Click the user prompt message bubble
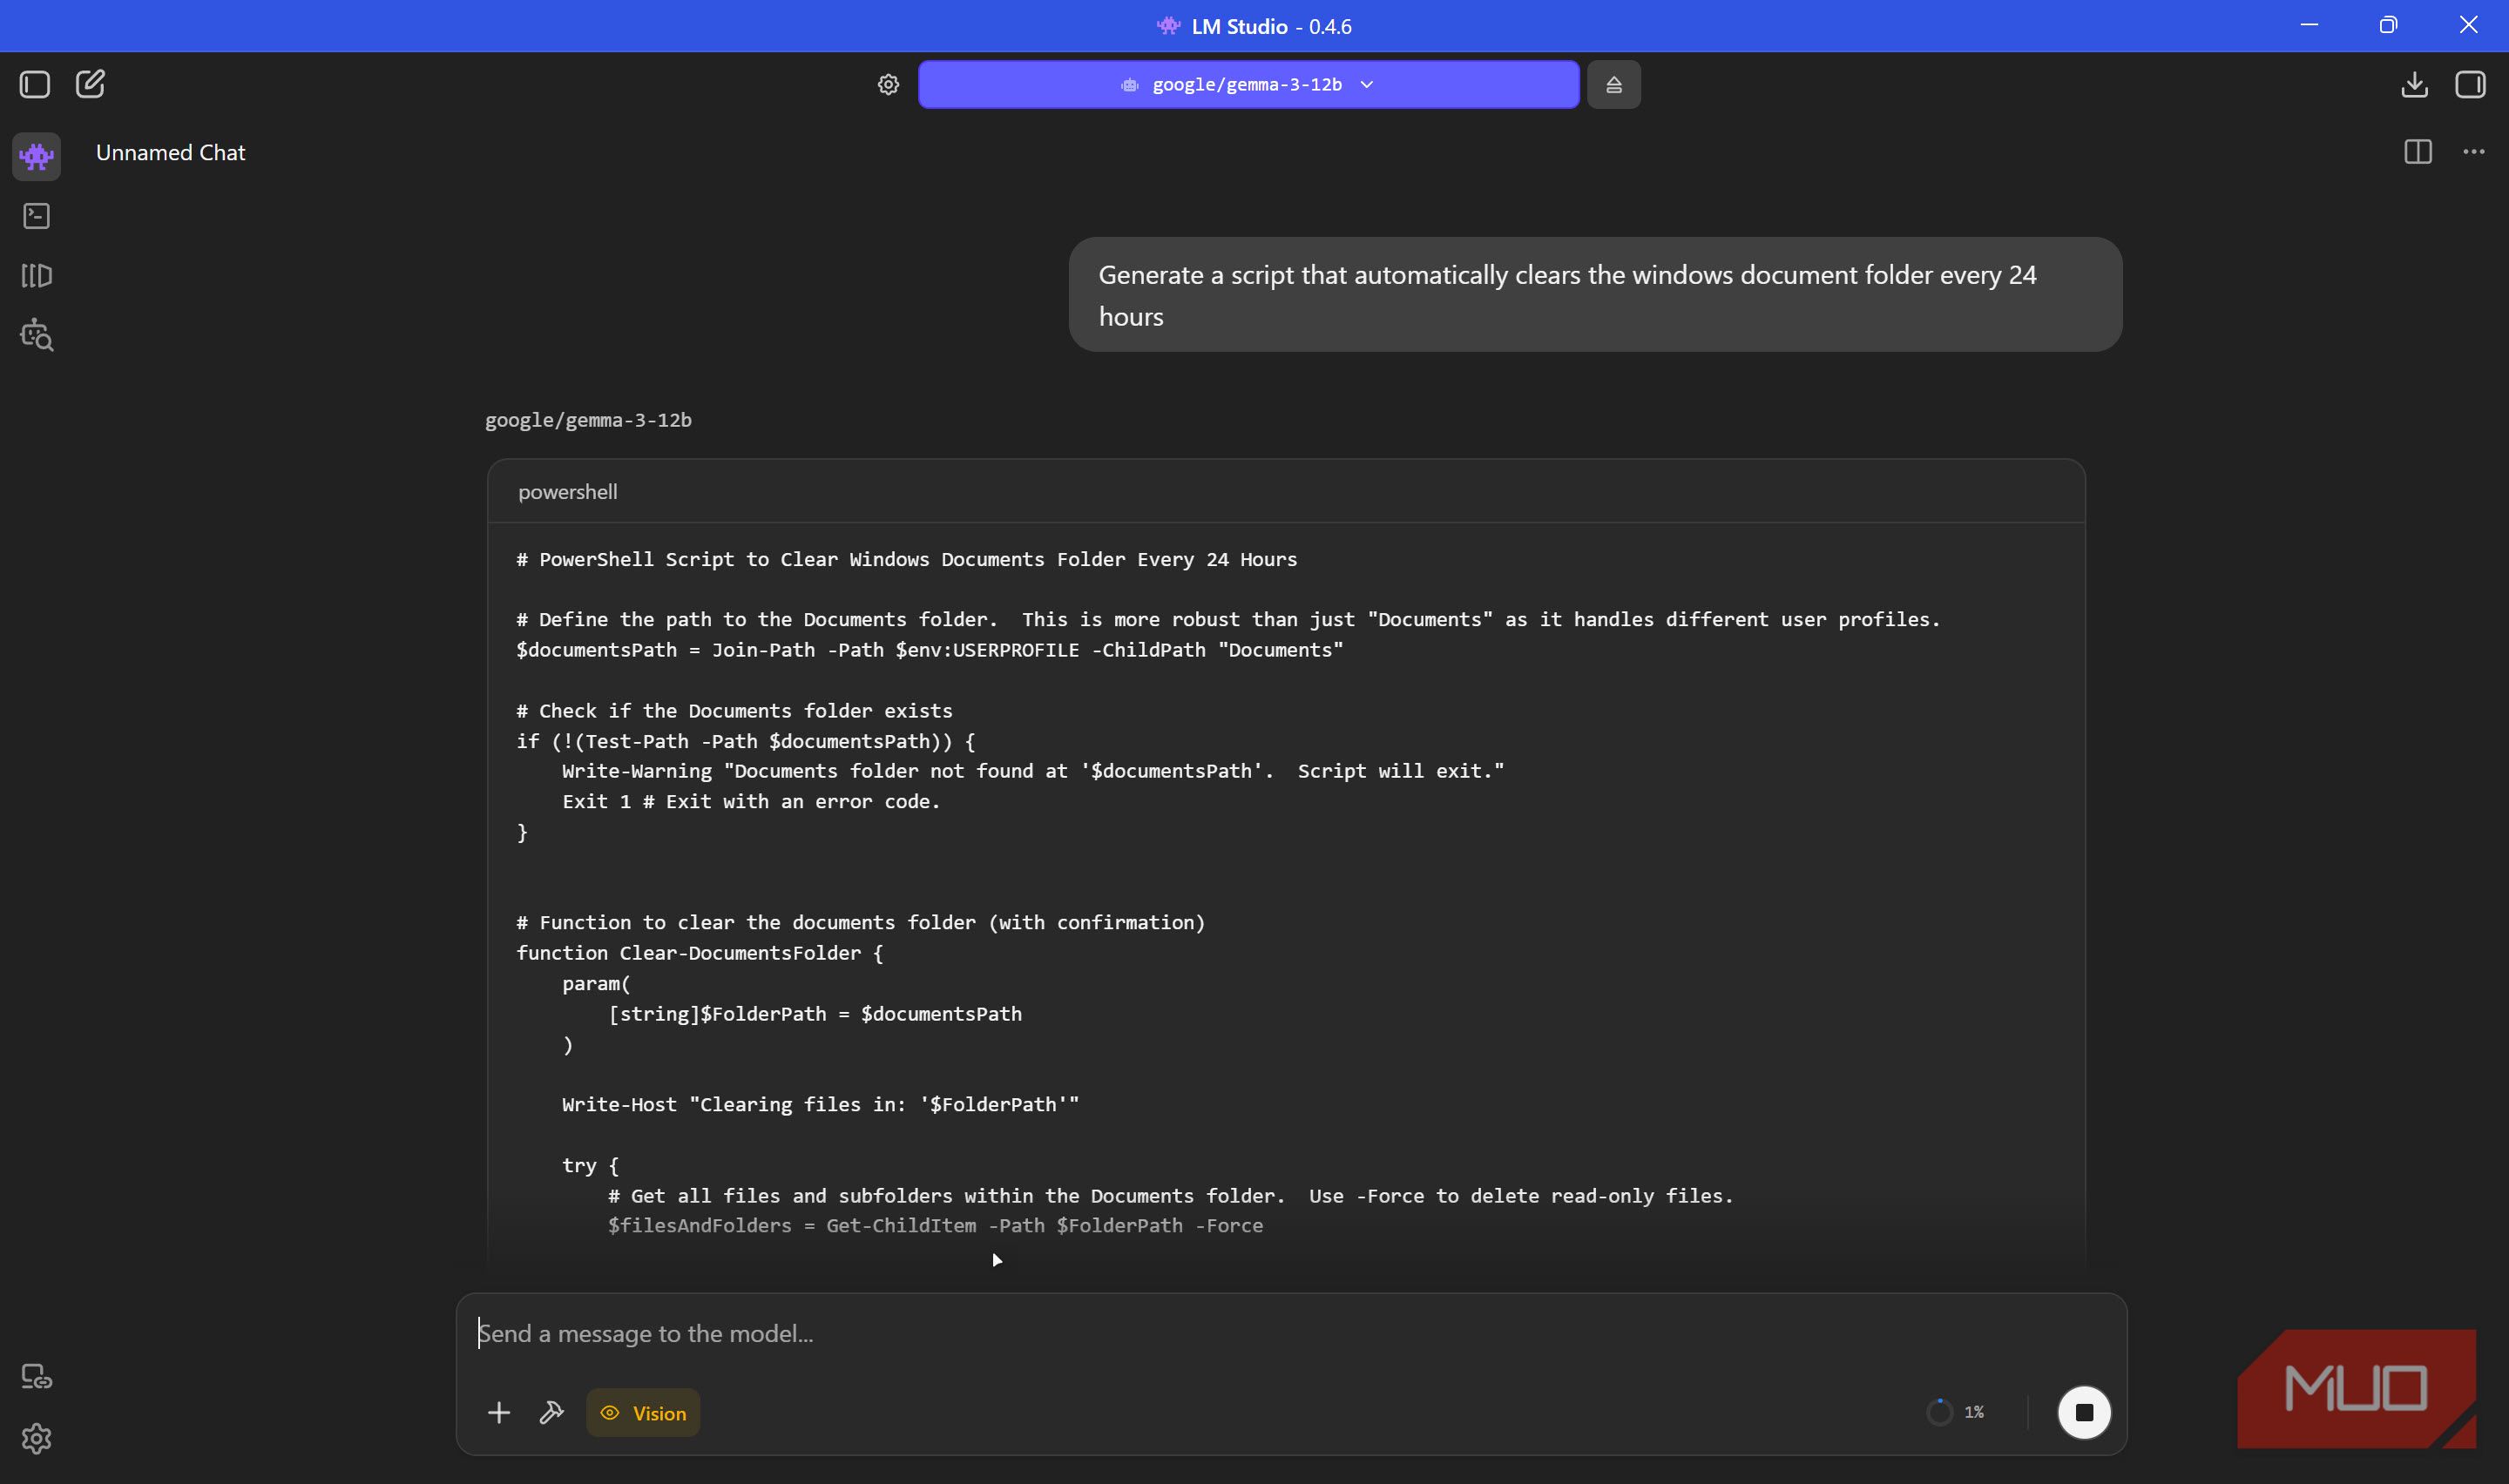The height and width of the screenshot is (1484, 2509). tap(1595, 295)
